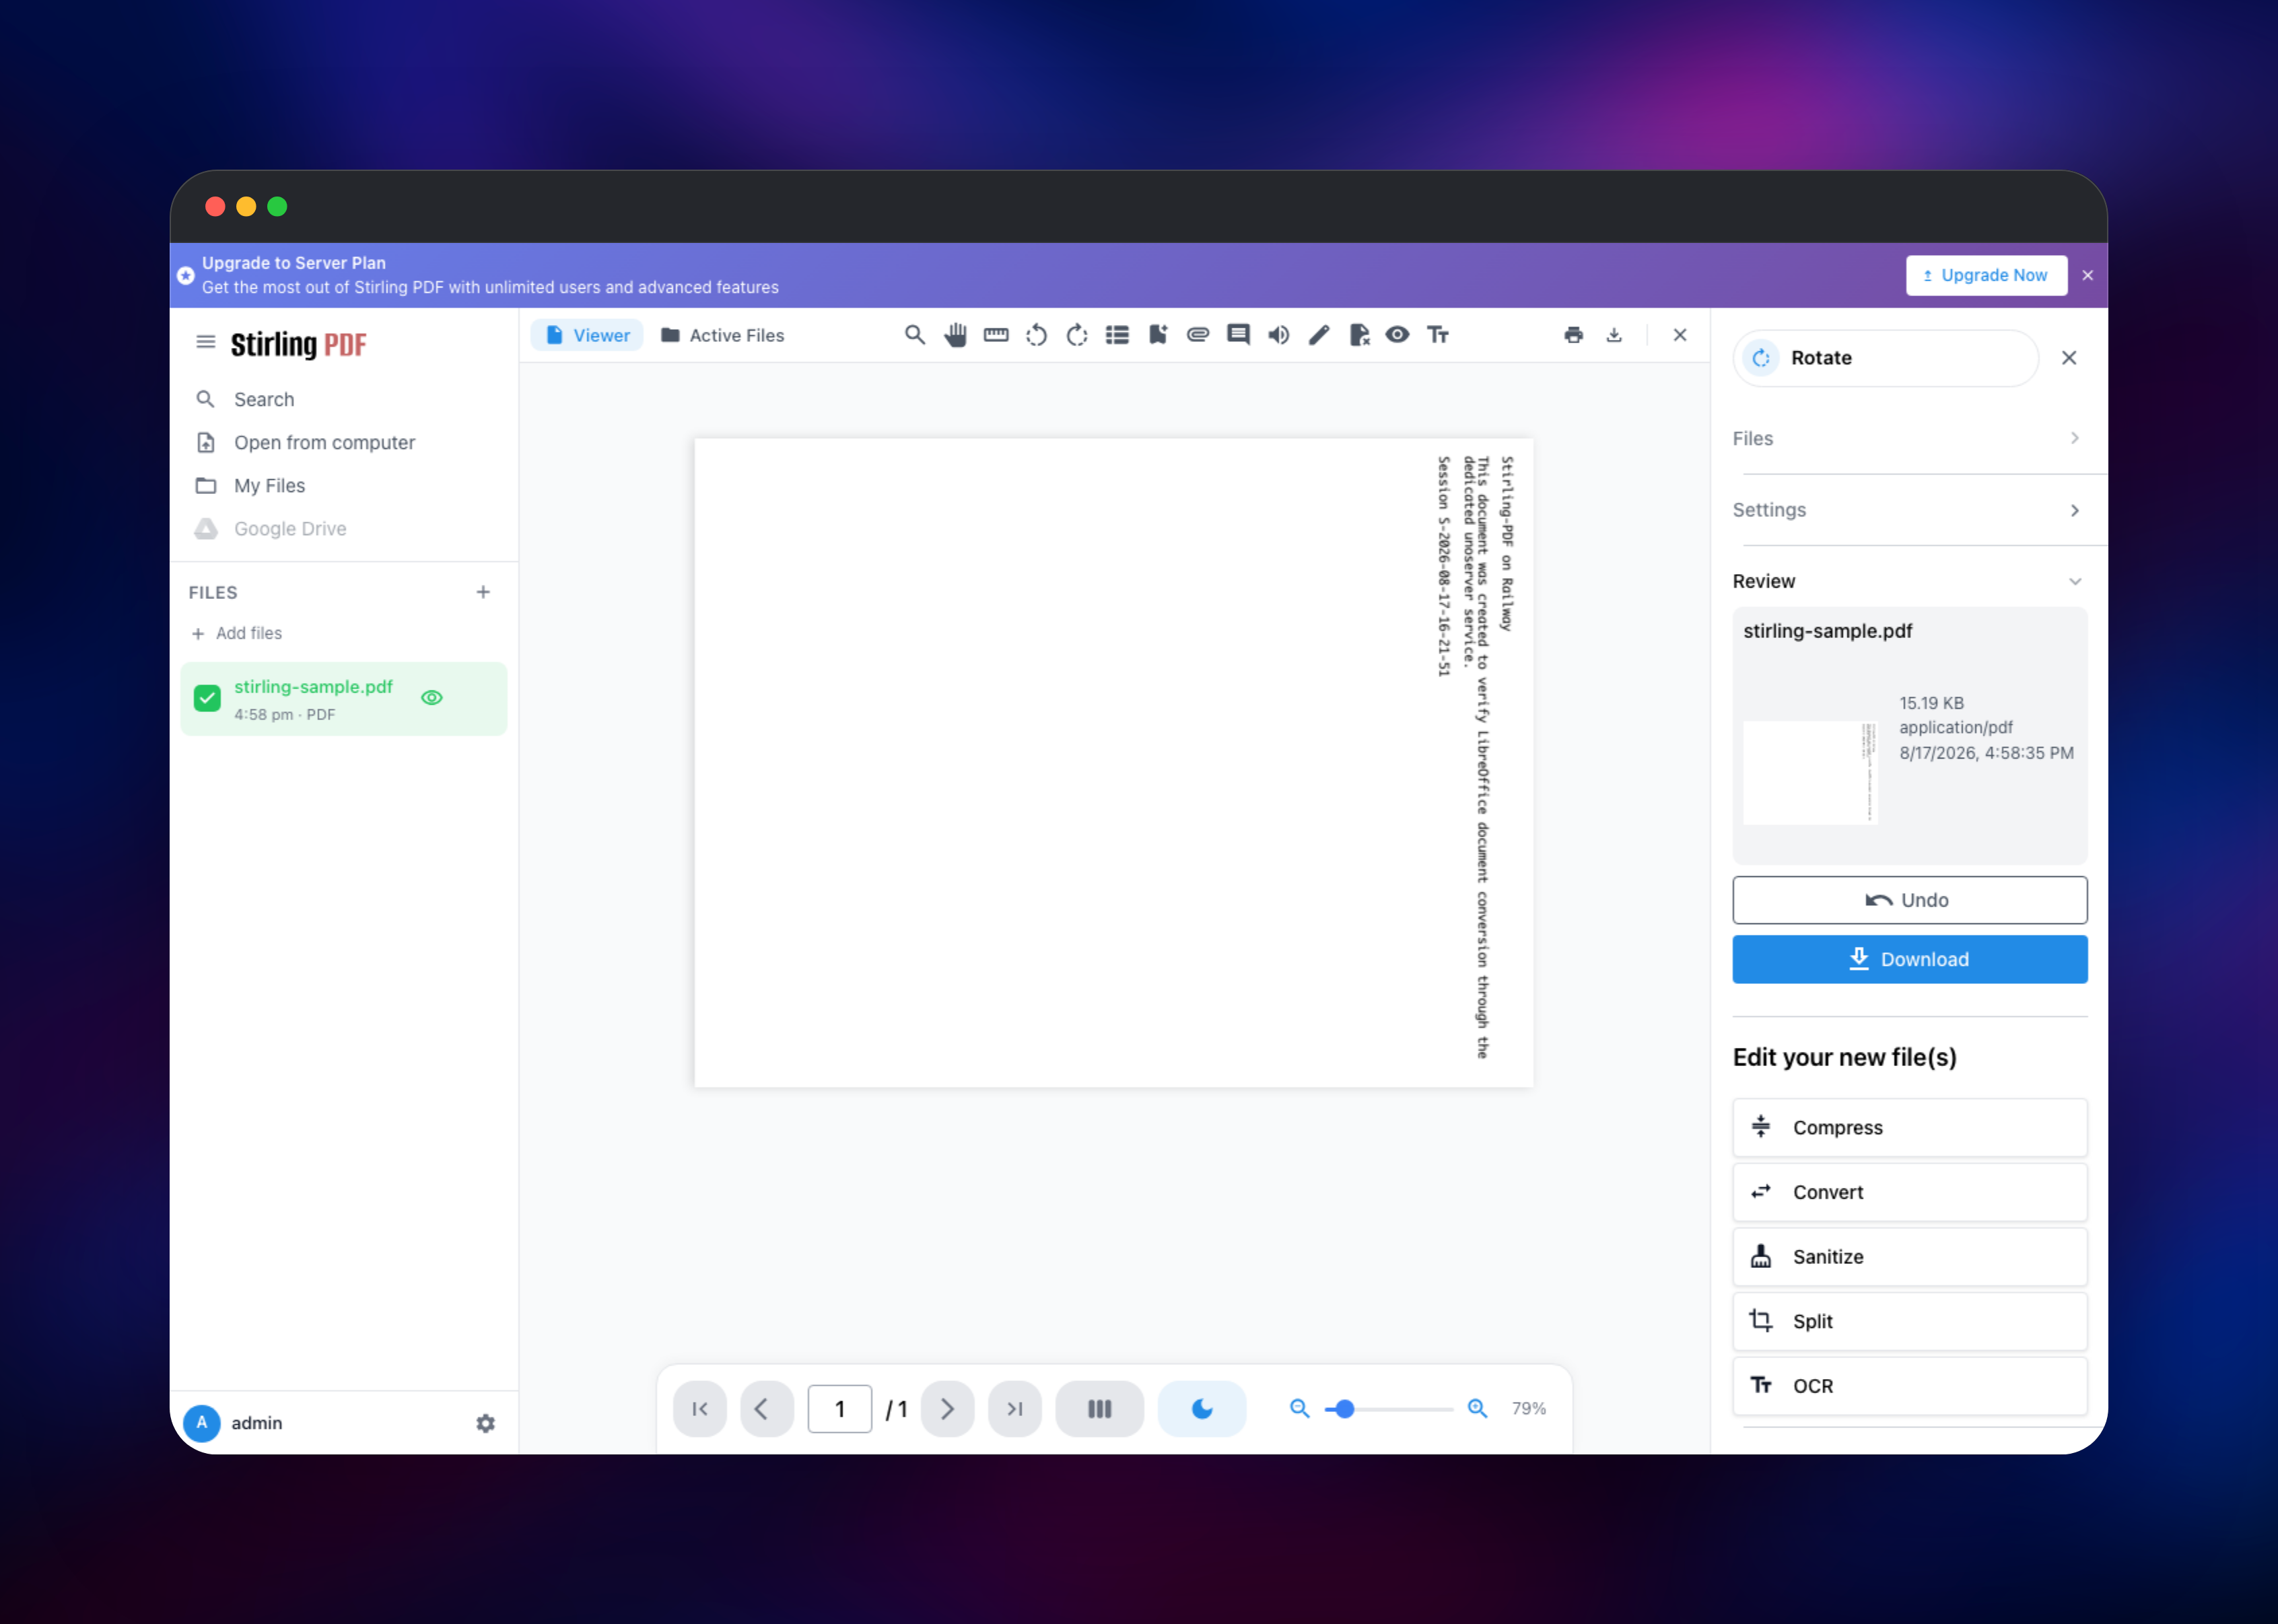Print the document with printer icon

pos(1574,335)
